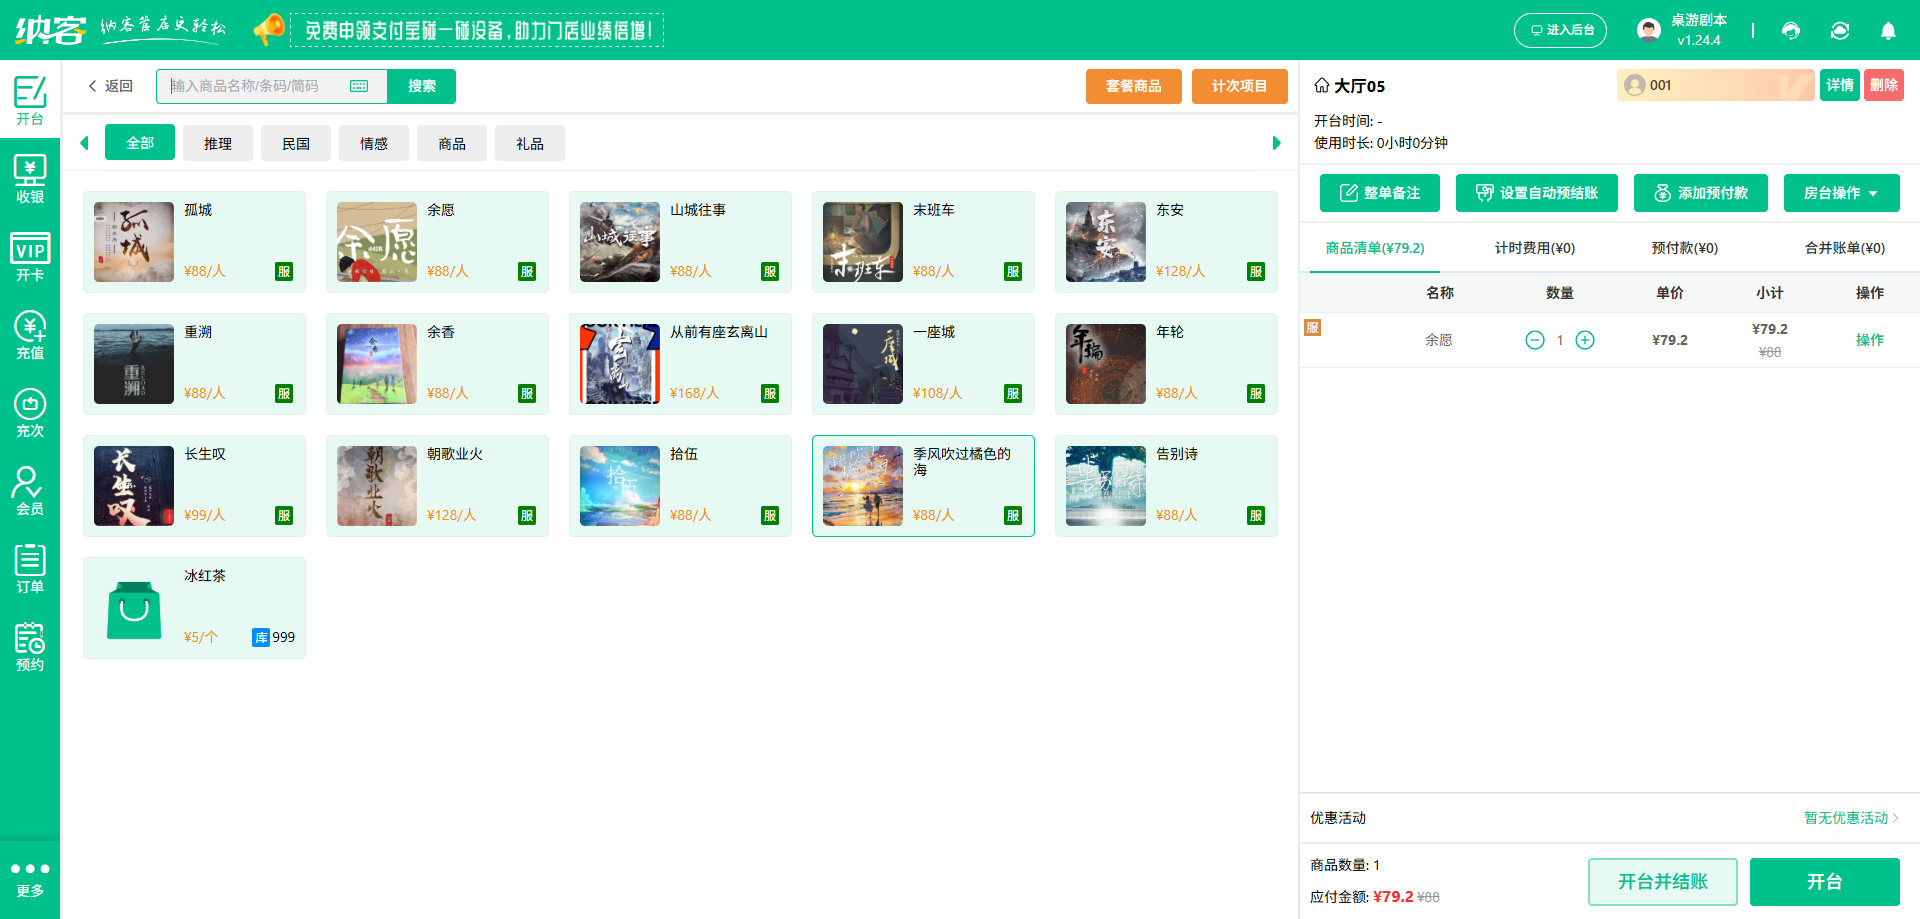Click the green 开台 confirm button

[1825, 882]
